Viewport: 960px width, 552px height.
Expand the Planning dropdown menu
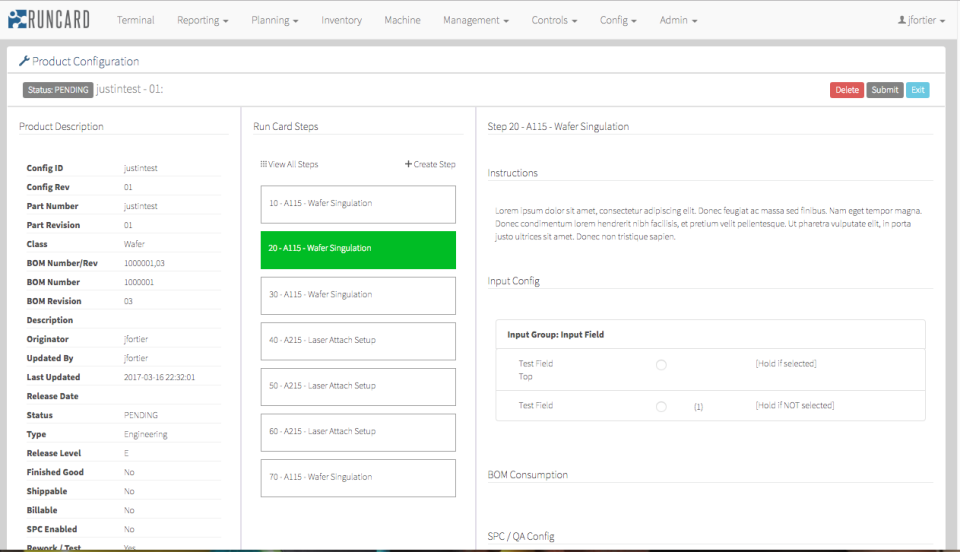(x=274, y=20)
